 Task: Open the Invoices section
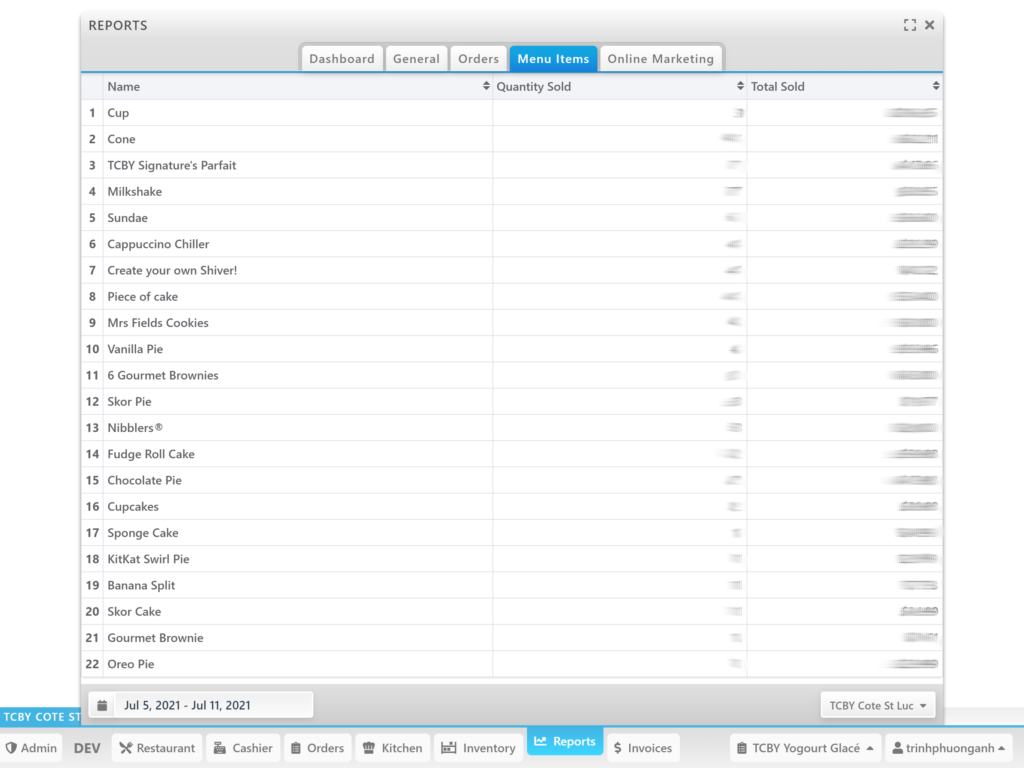tap(641, 748)
